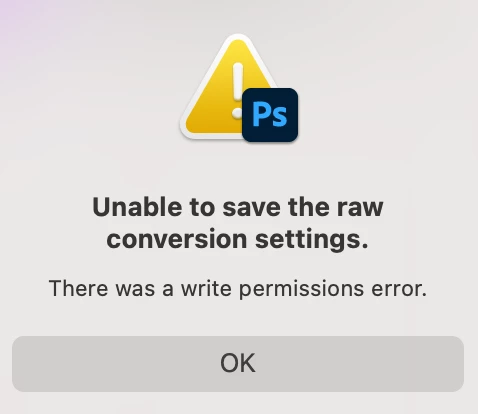Acknowledge the write permissions error with OK

tap(238, 364)
